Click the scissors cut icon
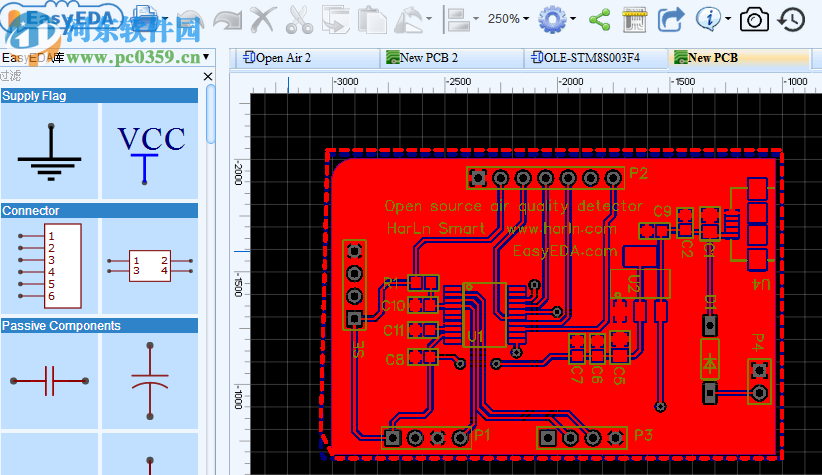Viewport: 822px width, 475px height. 299,18
